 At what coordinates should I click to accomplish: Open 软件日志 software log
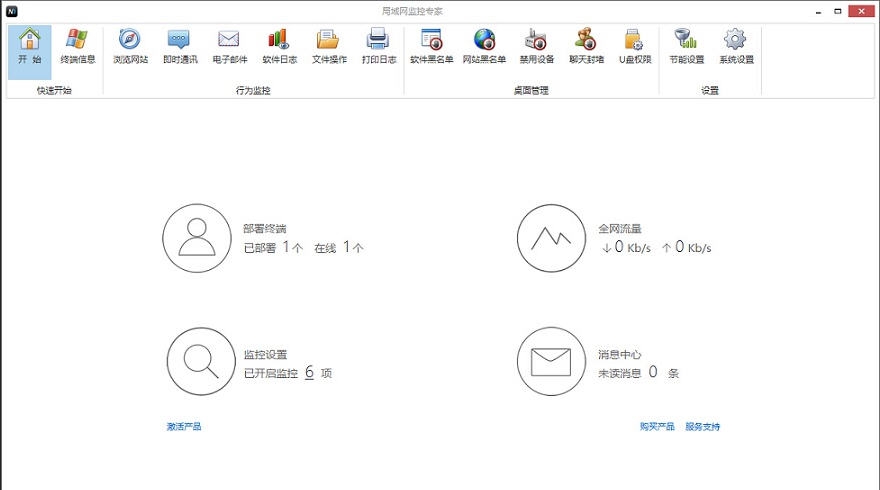coord(279,47)
